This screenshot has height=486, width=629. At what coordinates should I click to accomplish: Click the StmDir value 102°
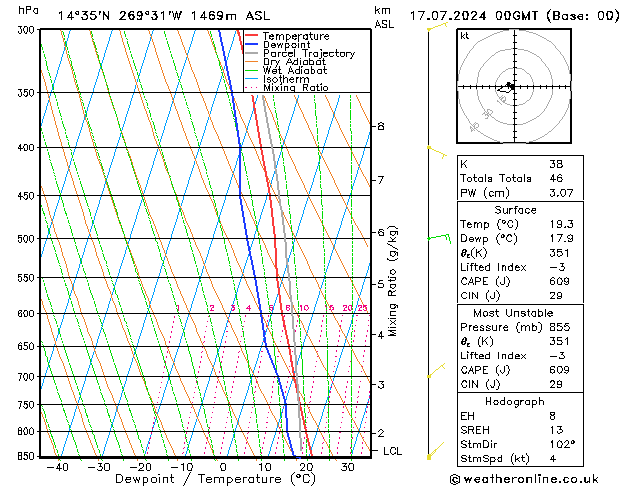(562, 445)
